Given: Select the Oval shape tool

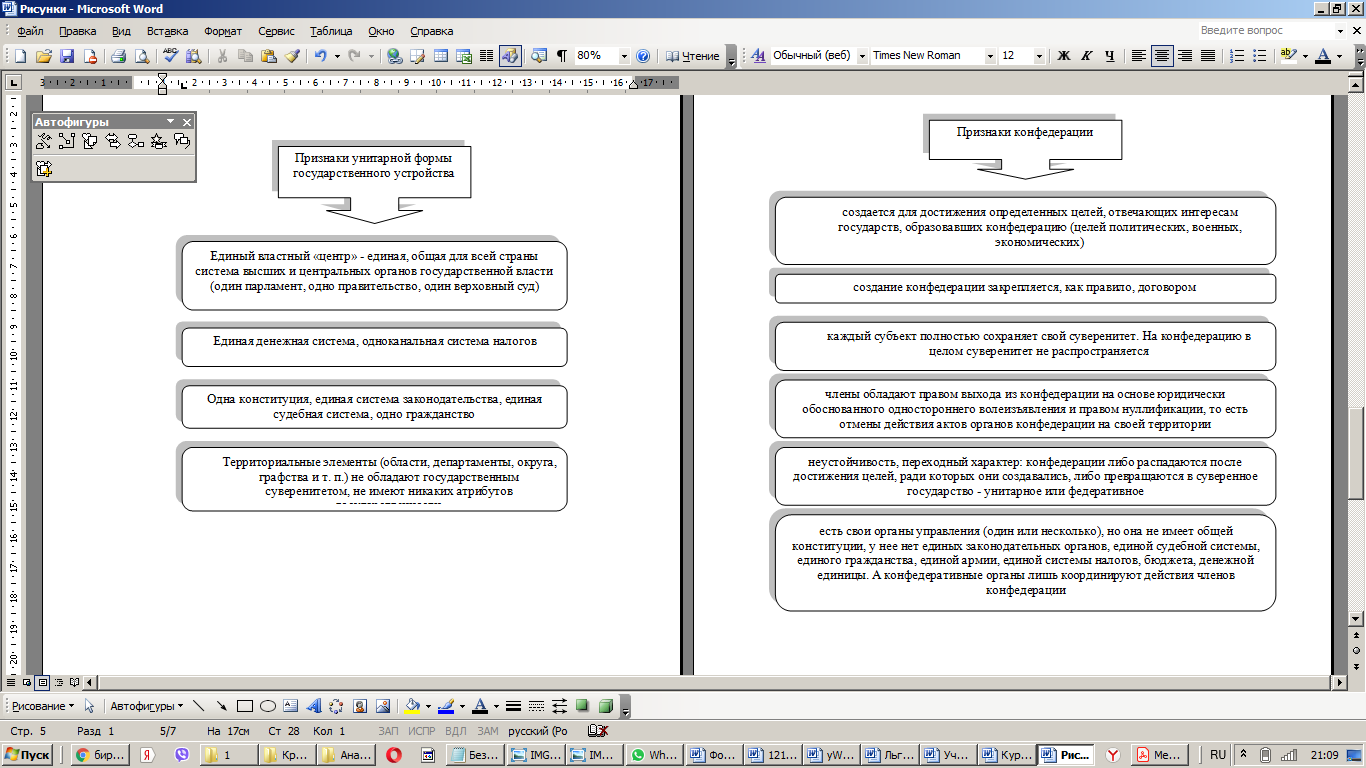Looking at the screenshot, I should pyautogui.click(x=268, y=706).
